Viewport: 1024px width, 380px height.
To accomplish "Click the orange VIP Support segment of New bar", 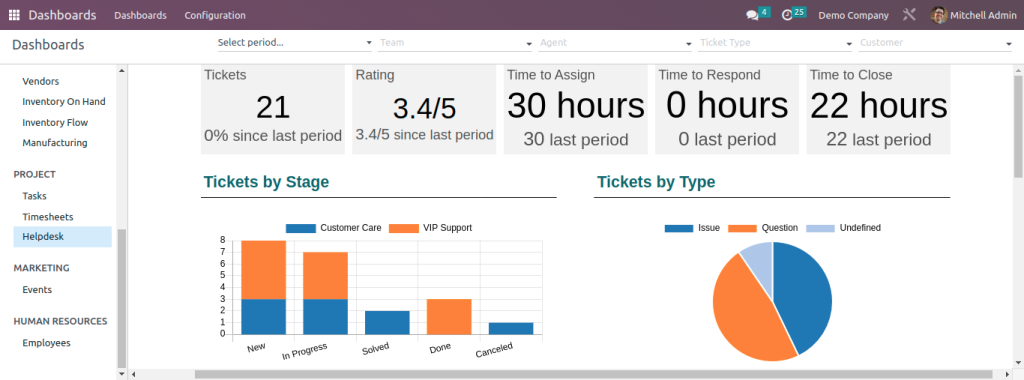I will [x=263, y=270].
